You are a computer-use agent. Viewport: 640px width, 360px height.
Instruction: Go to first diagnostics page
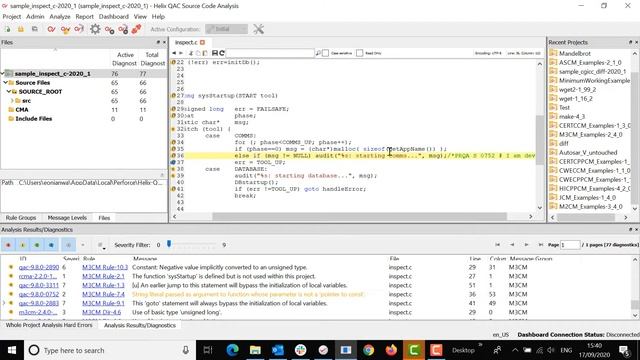[x=497, y=245]
